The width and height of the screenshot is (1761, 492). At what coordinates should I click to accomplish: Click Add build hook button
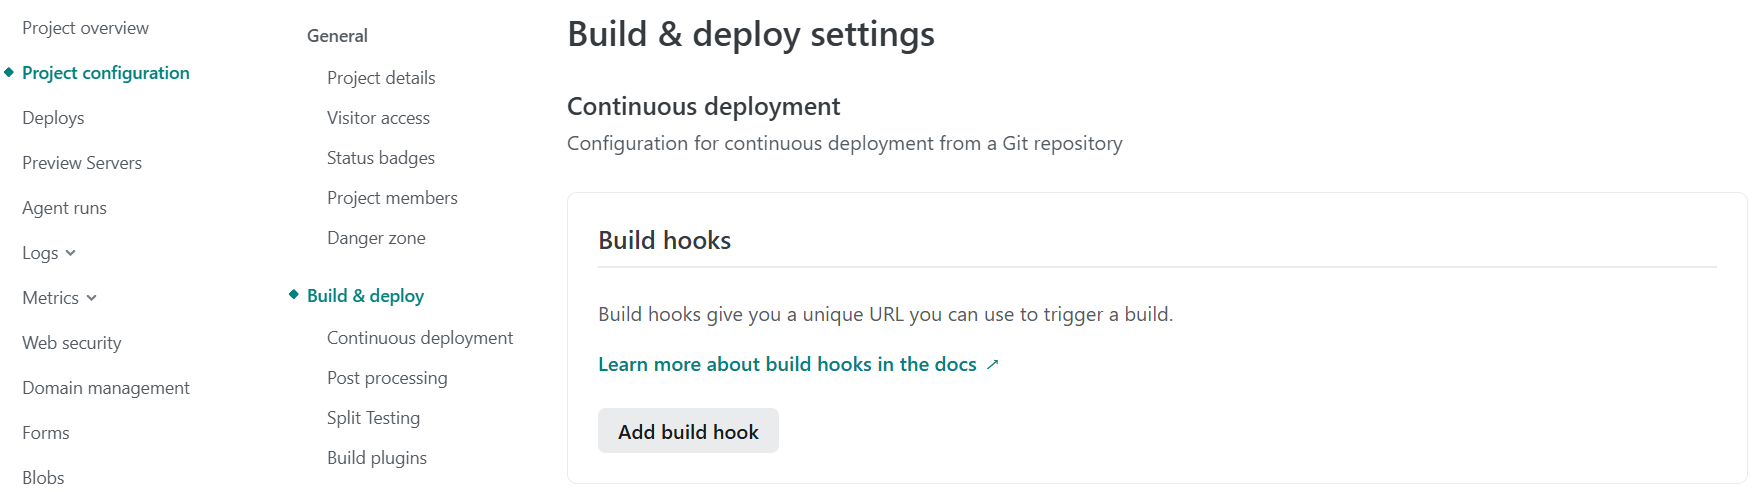point(688,431)
